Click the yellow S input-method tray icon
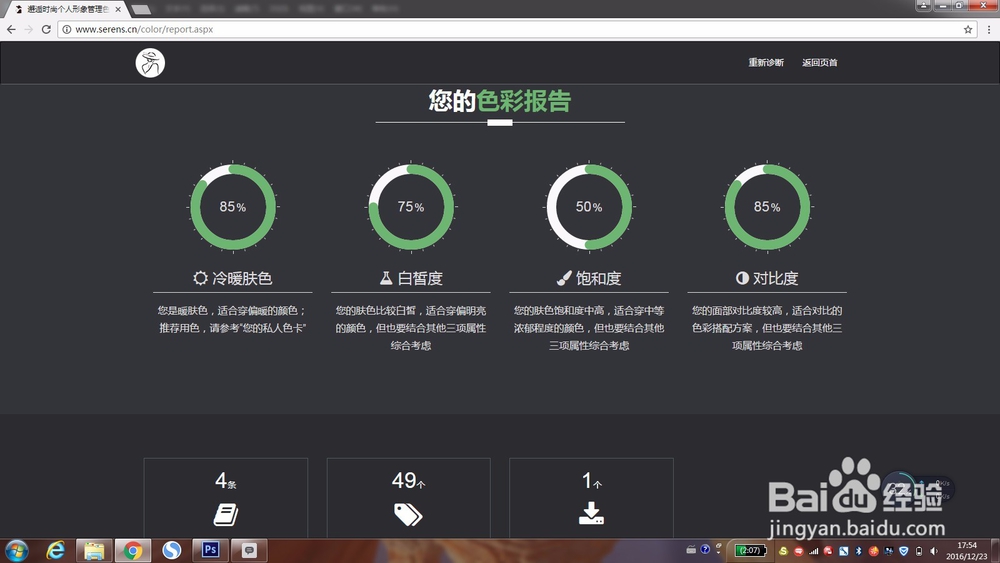The width and height of the screenshot is (1000, 563). pos(783,551)
